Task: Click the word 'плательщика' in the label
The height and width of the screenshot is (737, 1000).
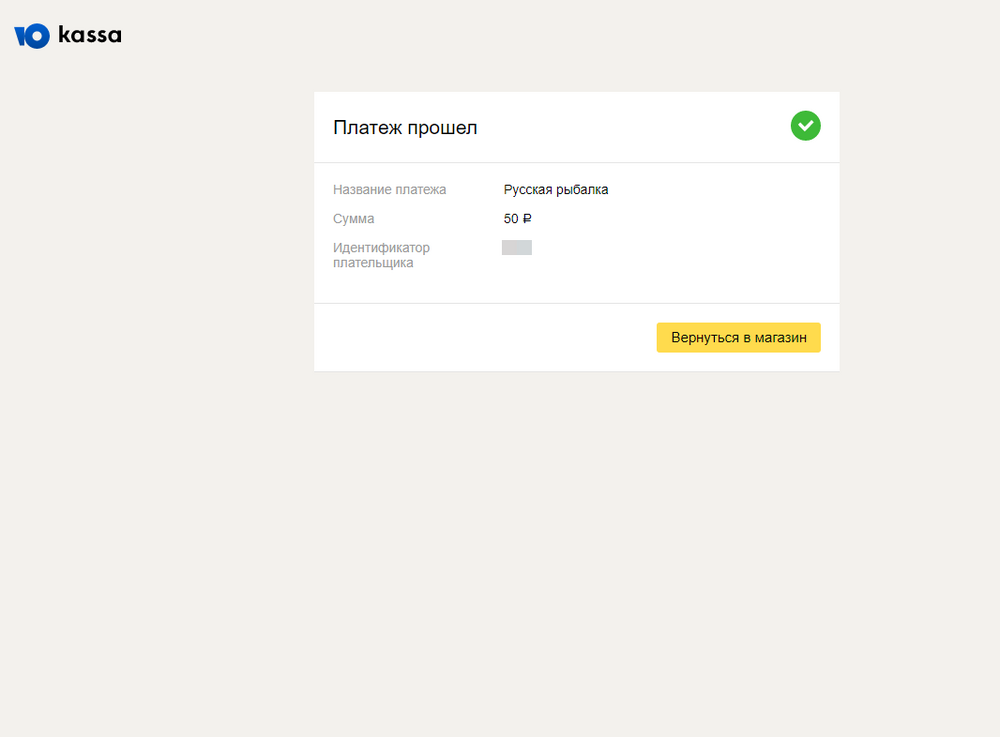Action: [x=373, y=263]
